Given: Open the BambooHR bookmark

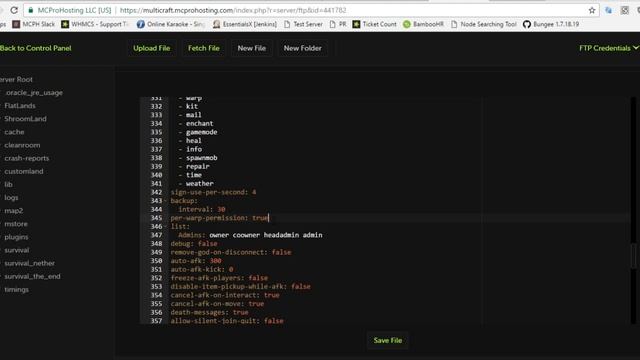Looking at the screenshot, I should click(x=423, y=24).
